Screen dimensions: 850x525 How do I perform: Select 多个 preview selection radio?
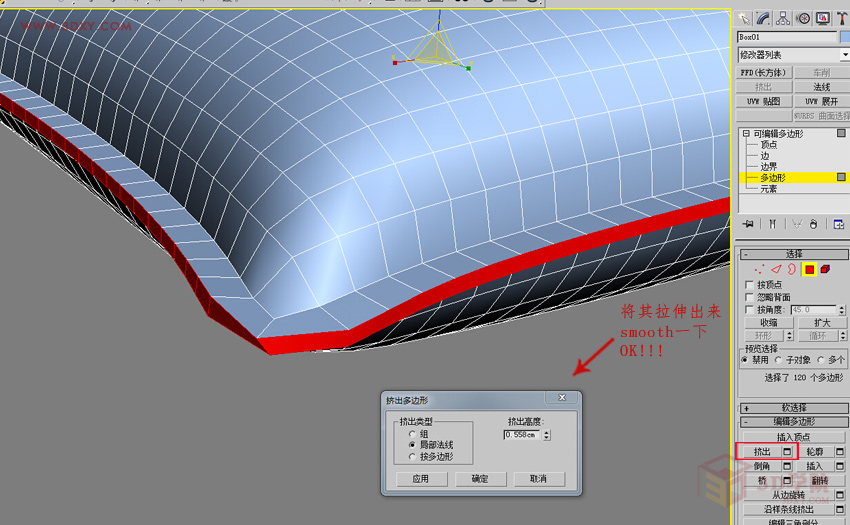point(821,360)
